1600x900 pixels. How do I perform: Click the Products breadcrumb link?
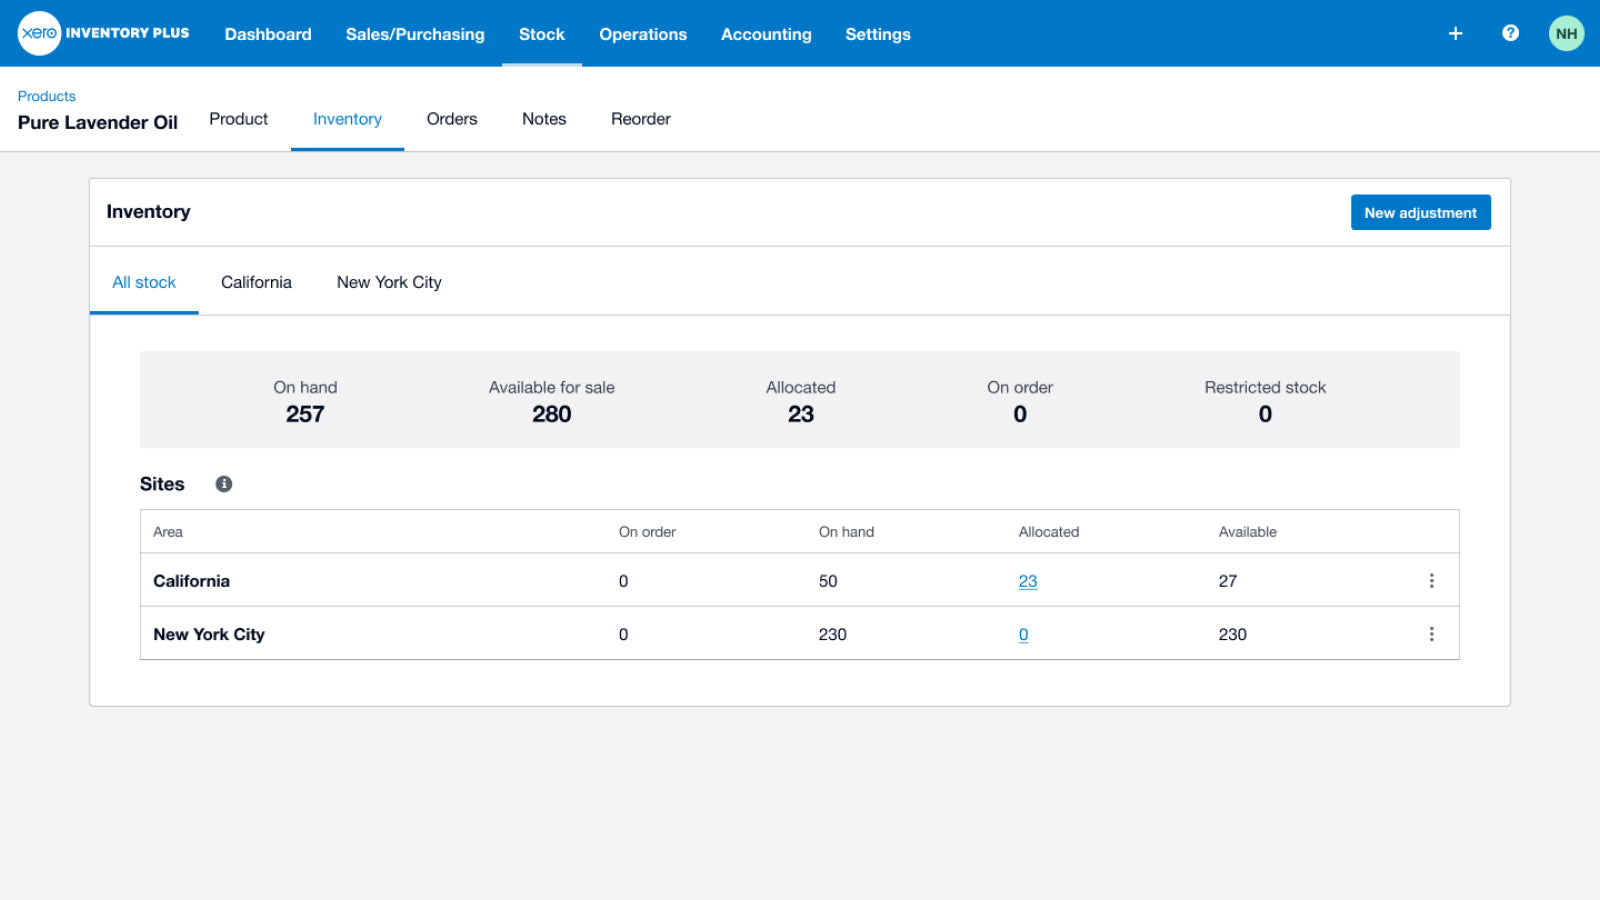(46, 96)
